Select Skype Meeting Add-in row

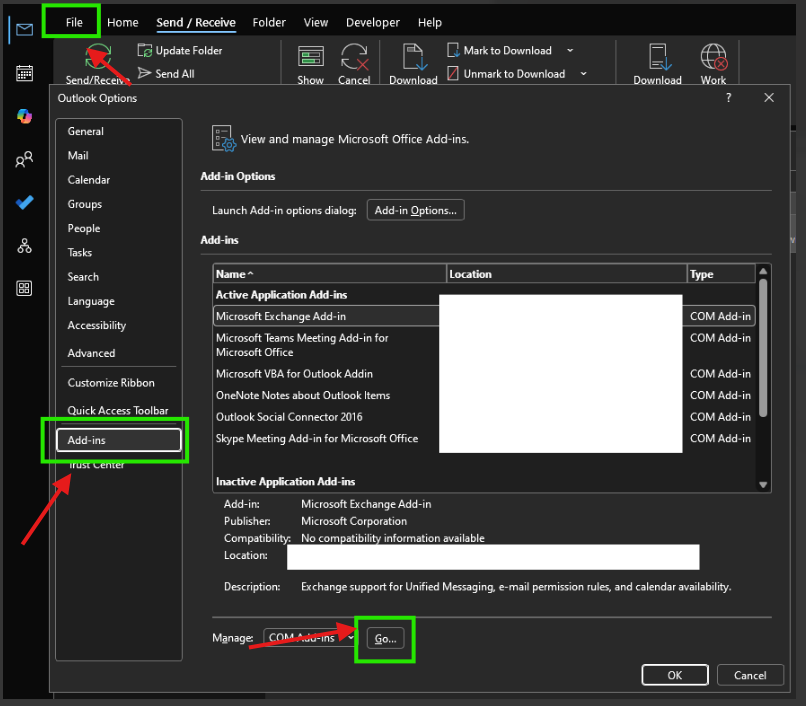(x=484, y=439)
